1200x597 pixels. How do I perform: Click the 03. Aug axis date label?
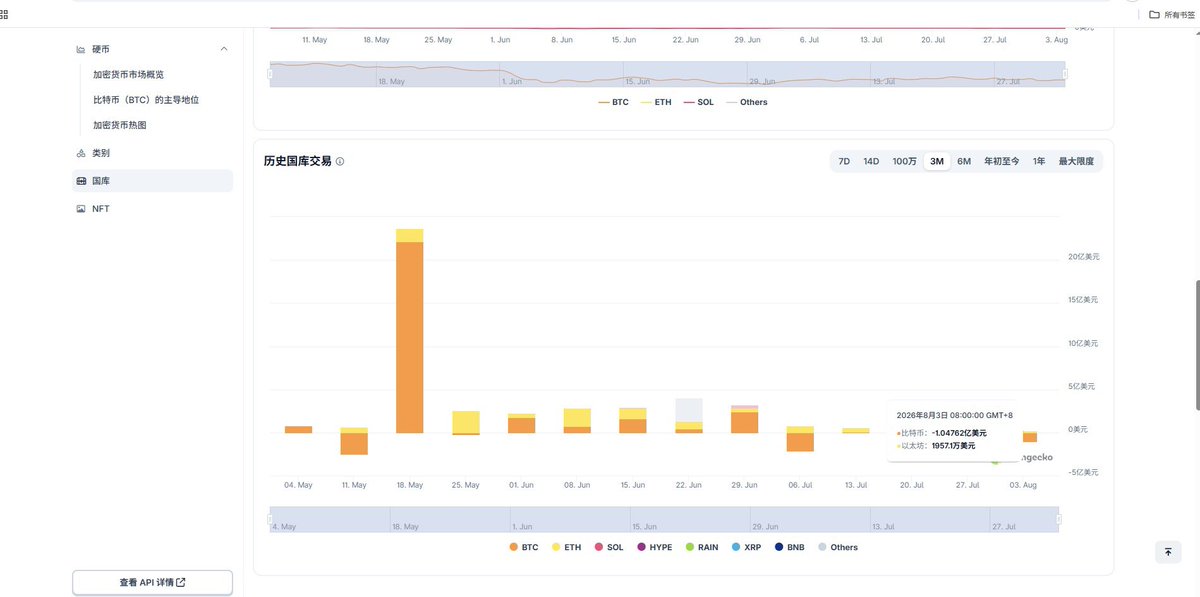pos(1023,485)
